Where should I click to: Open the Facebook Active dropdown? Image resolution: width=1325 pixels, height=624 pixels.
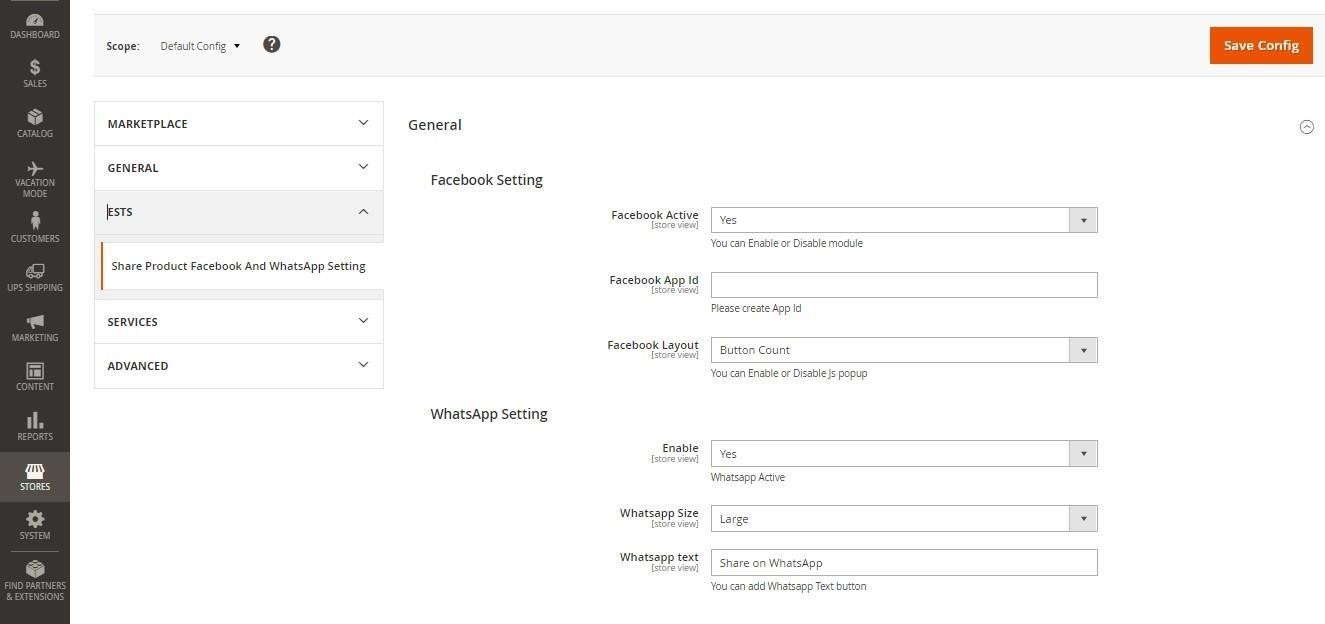(x=903, y=220)
